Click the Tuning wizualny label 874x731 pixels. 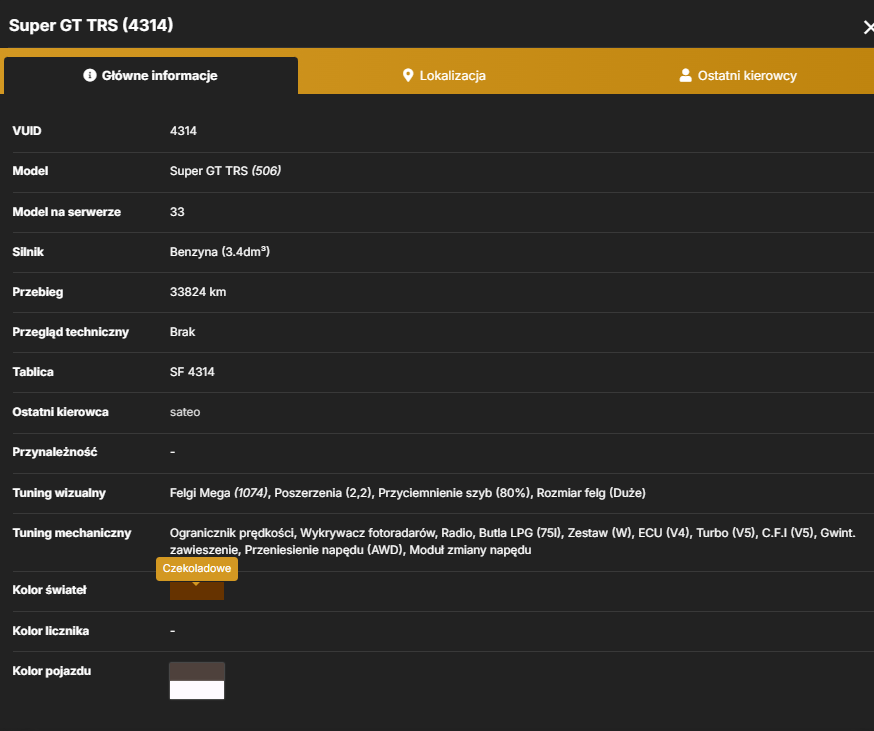(x=59, y=493)
